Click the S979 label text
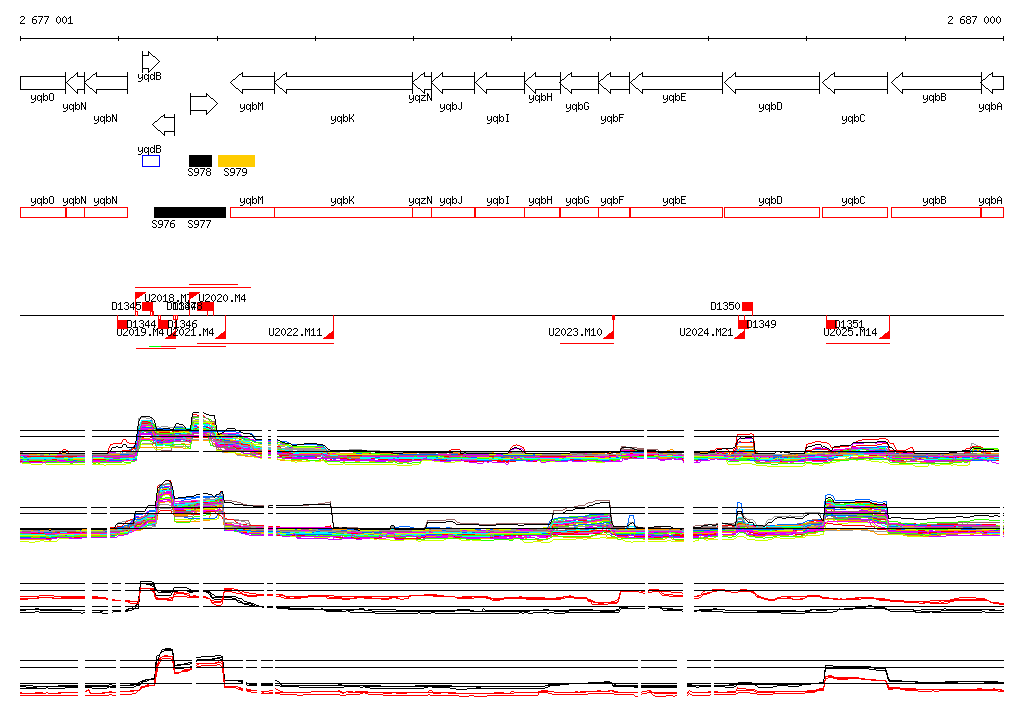1024x714 pixels. click(x=235, y=172)
